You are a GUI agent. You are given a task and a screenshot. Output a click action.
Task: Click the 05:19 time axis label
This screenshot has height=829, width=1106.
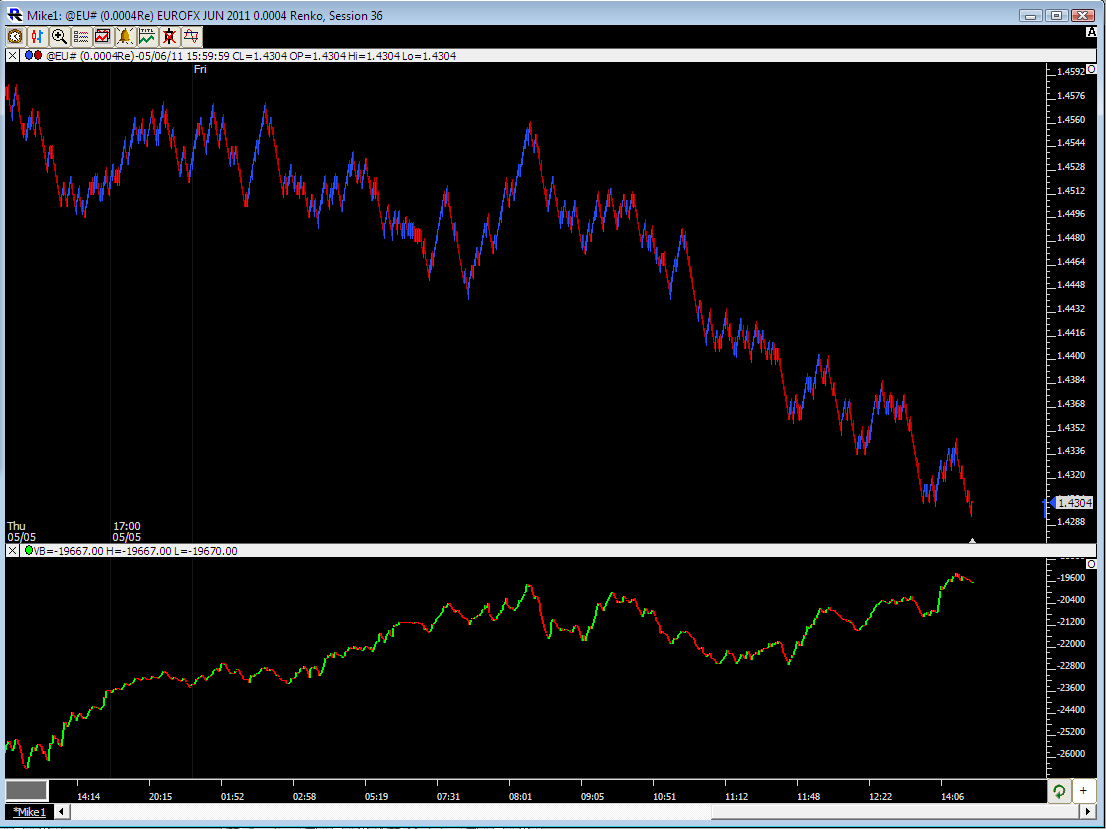376,797
